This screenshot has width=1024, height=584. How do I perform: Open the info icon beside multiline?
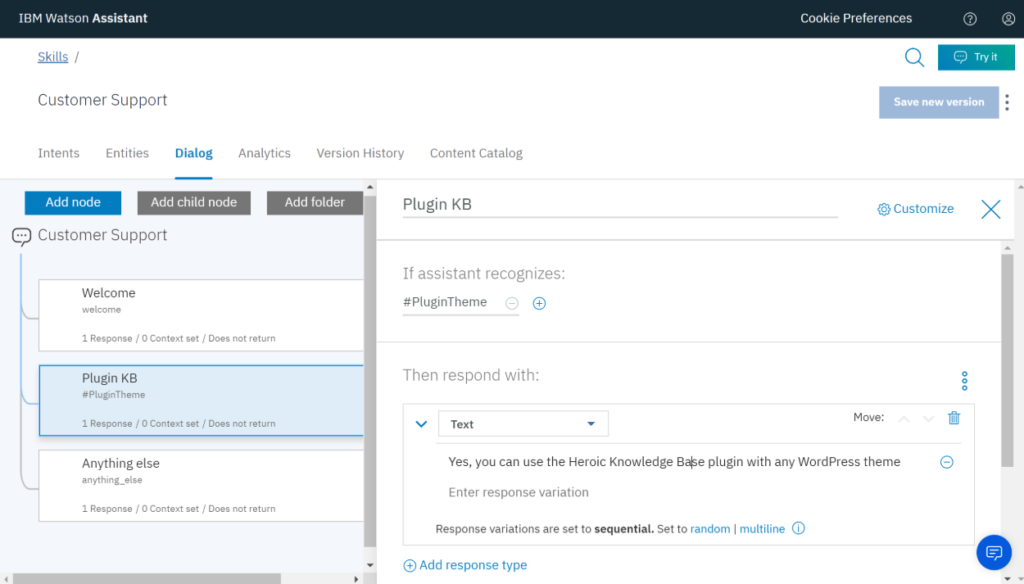(x=798, y=529)
